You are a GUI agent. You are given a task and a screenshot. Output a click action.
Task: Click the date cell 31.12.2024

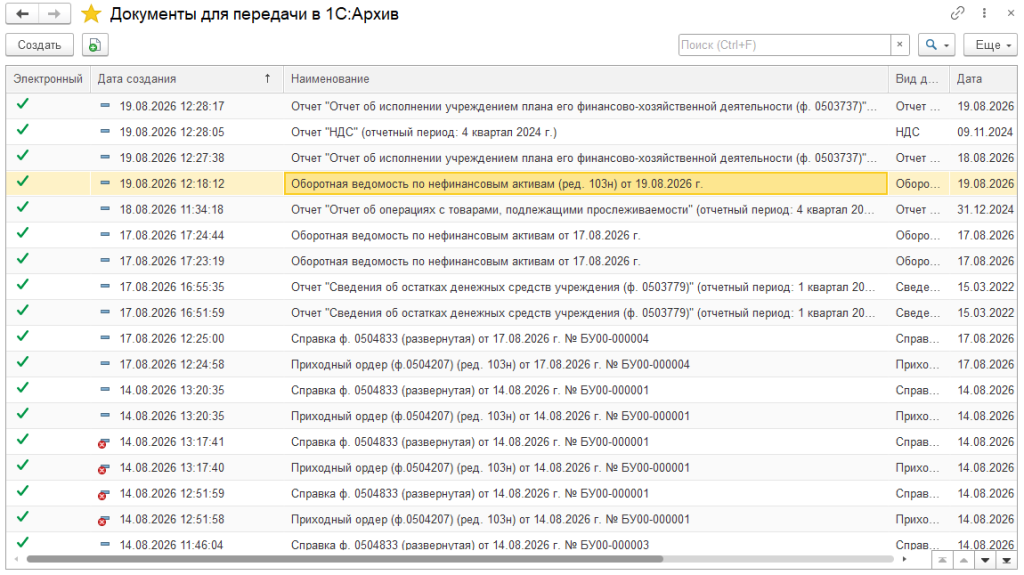click(x=985, y=210)
